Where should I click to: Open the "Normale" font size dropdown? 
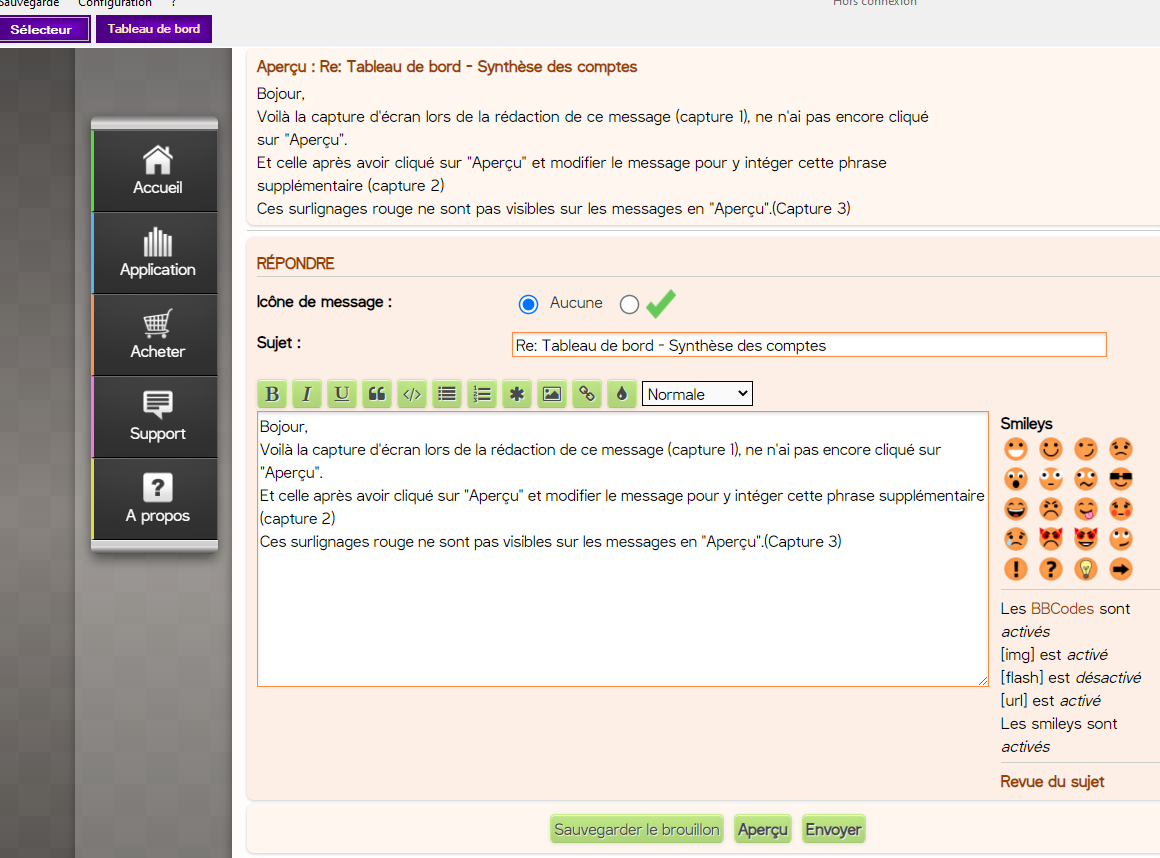(x=697, y=394)
